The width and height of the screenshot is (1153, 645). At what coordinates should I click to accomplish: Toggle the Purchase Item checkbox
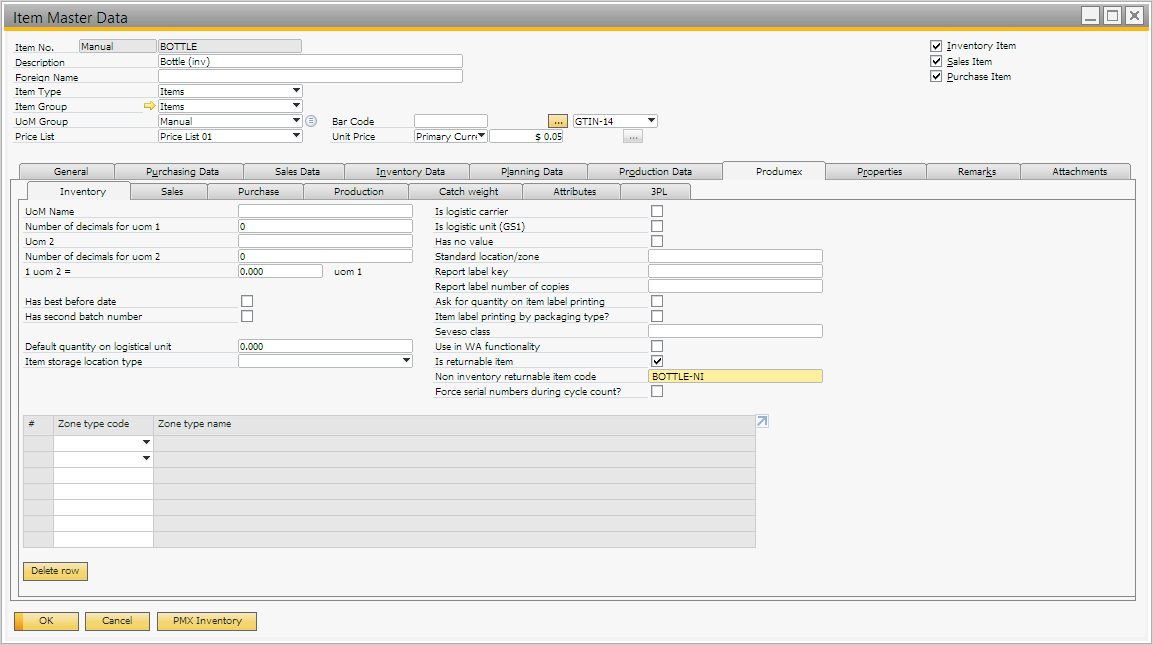click(936, 76)
